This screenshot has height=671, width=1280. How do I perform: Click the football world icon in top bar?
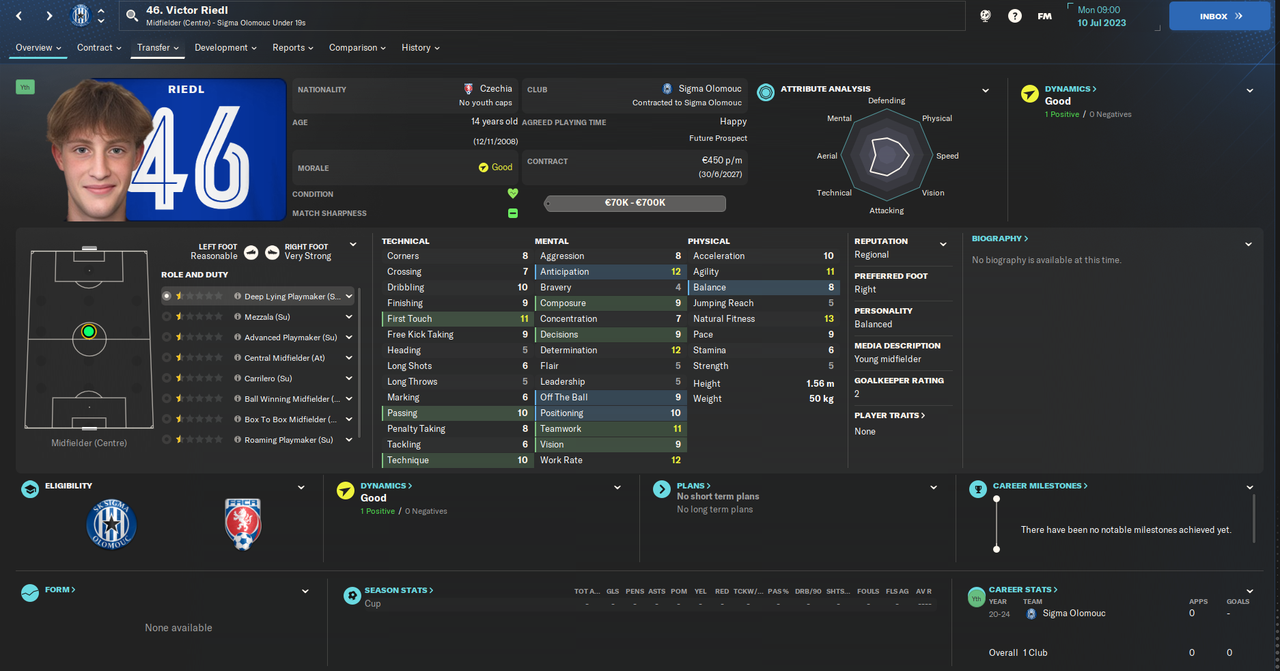point(985,16)
